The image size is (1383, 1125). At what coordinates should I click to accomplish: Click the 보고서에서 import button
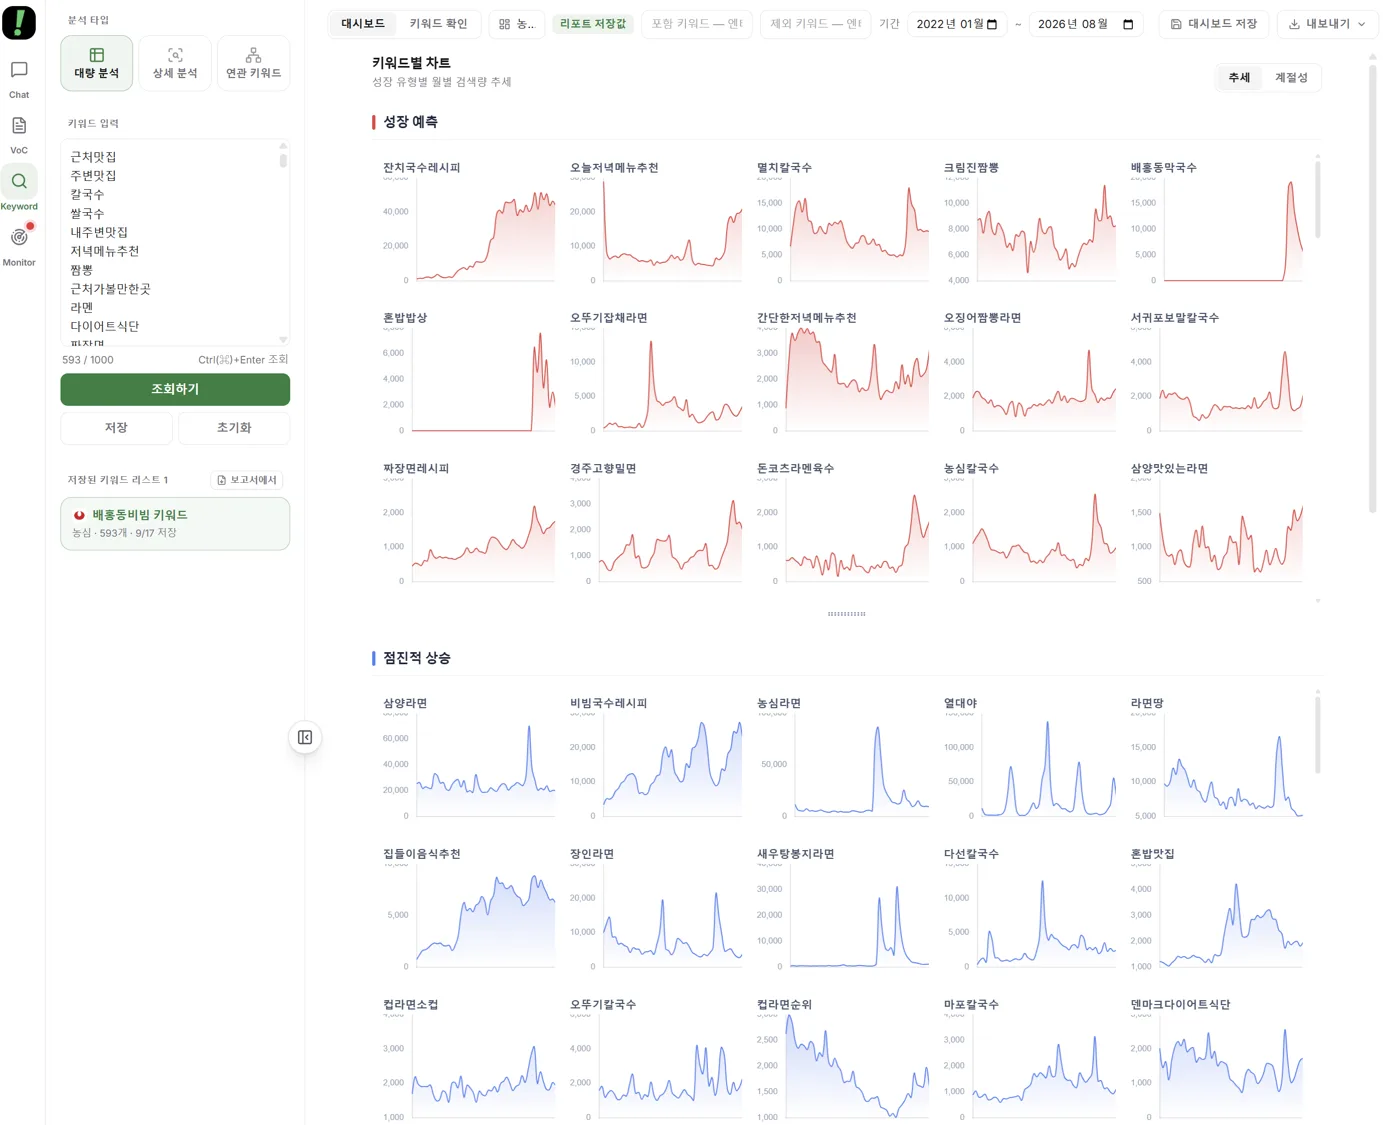[247, 480]
